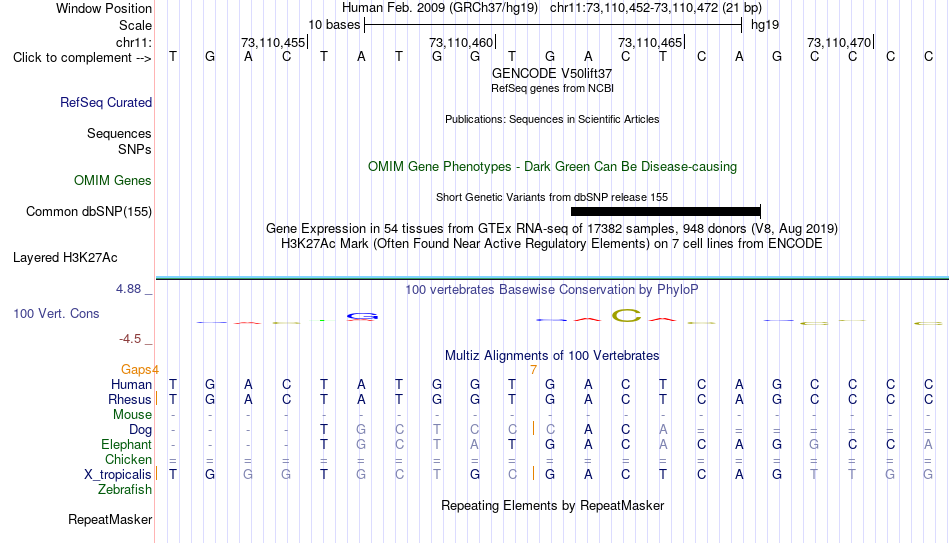Open the OMIM Genes track label
Image resolution: width=950 pixels, height=543 pixels.
(x=112, y=181)
